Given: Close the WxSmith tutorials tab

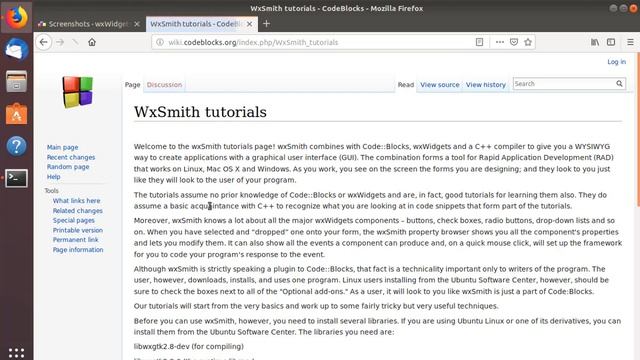Looking at the screenshot, I should pos(249,24).
